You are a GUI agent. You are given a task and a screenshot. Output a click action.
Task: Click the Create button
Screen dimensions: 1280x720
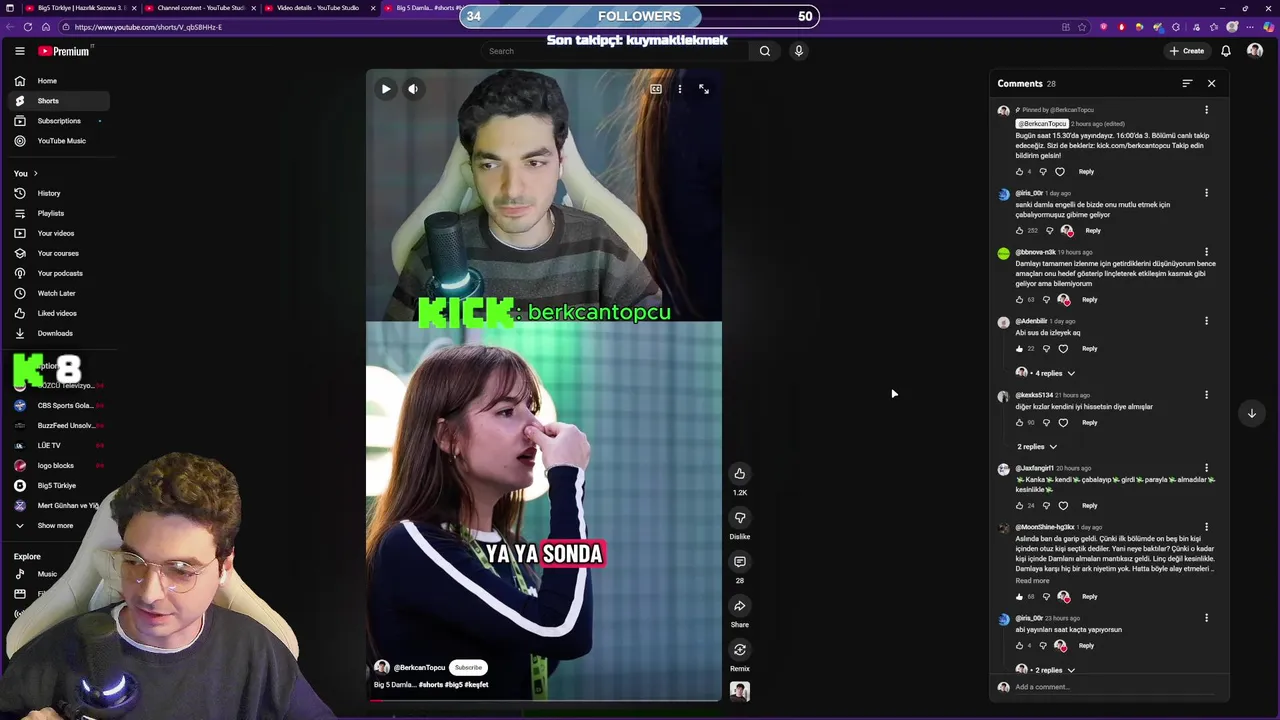pyautogui.click(x=1187, y=51)
